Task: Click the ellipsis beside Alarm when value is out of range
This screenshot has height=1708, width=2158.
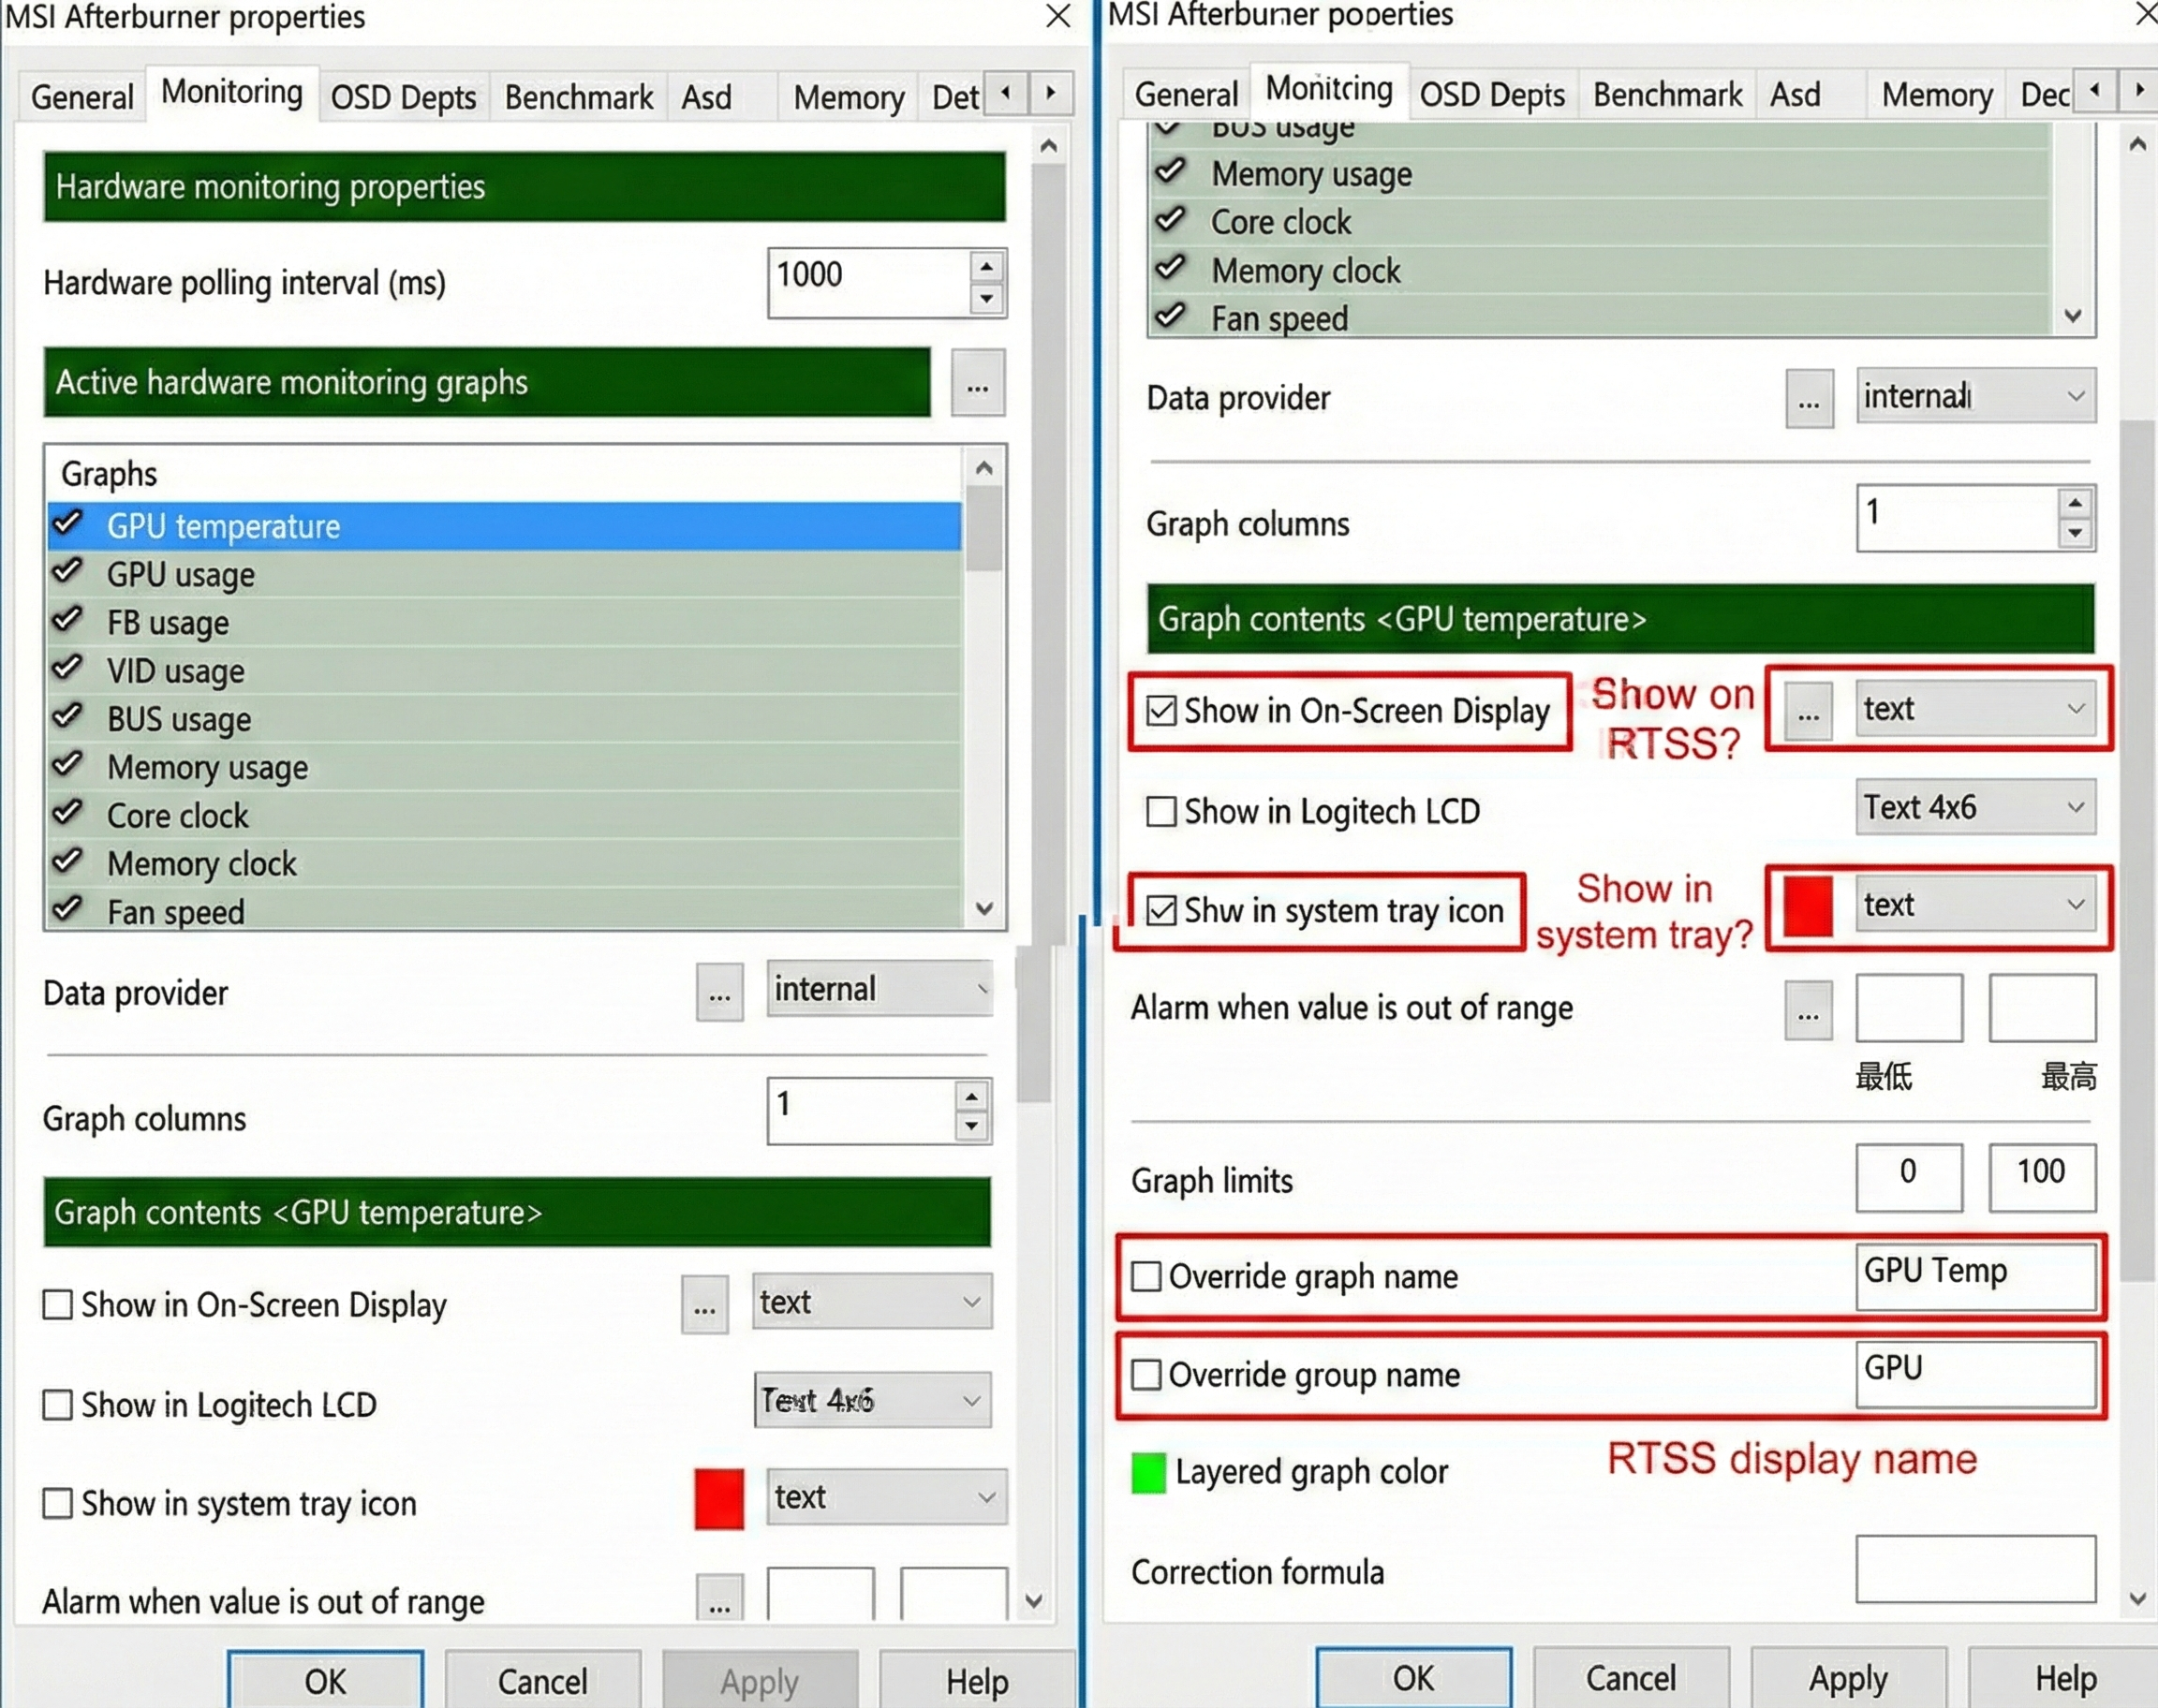Action: point(718,1597)
